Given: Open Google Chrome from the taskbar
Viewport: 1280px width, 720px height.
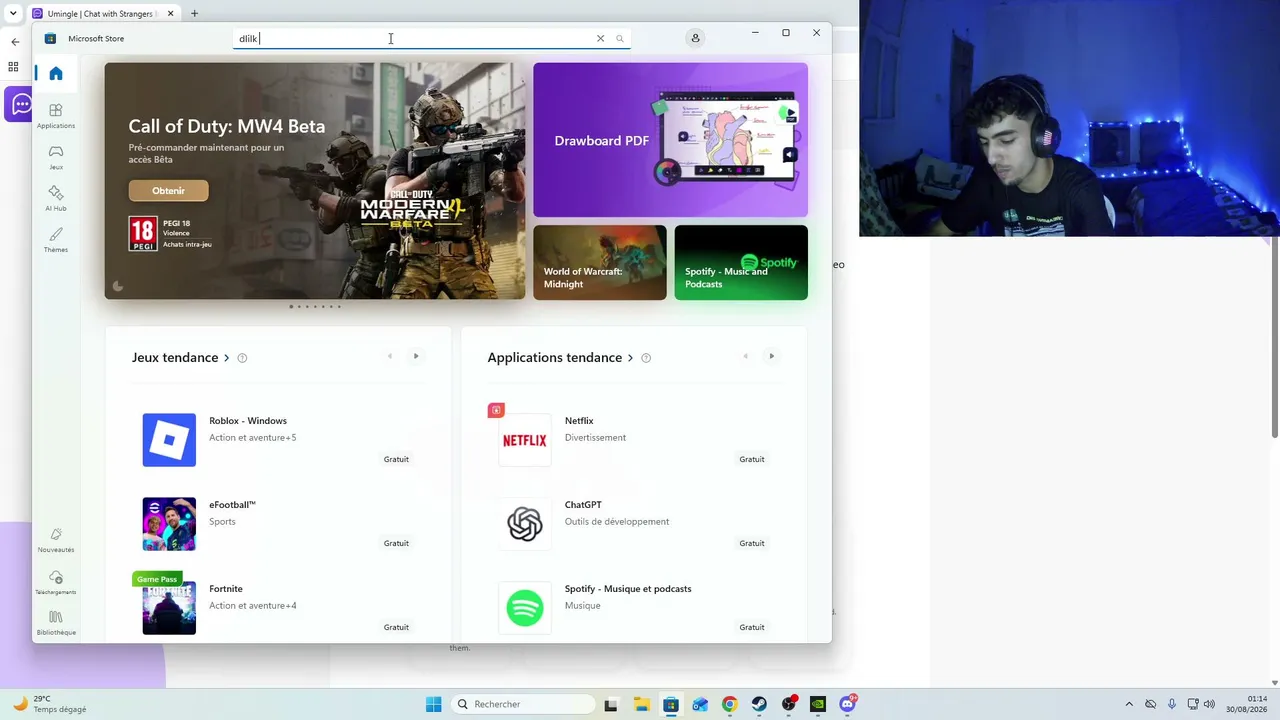Looking at the screenshot, I should tap(729, 704).
